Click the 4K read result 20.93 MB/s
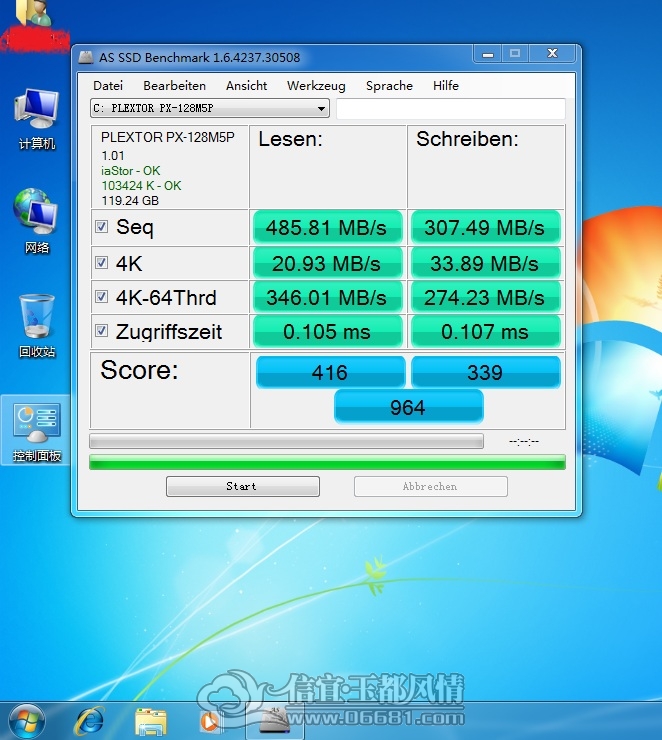662x740 pixels. (x=327, y=263)
